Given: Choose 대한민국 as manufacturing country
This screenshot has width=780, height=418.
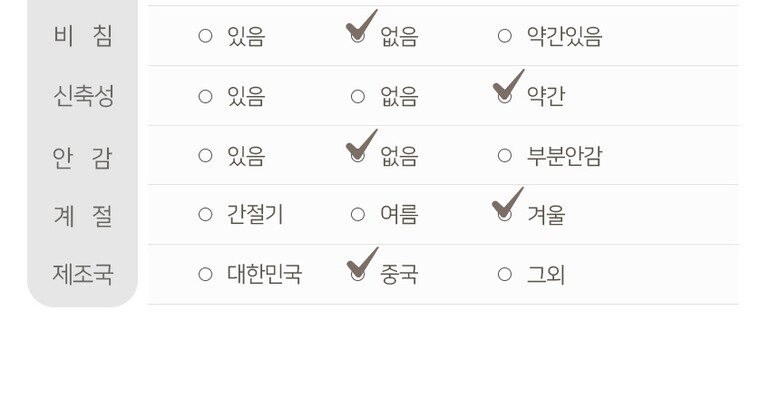Looking at the screenshot, I should [205, 274].
